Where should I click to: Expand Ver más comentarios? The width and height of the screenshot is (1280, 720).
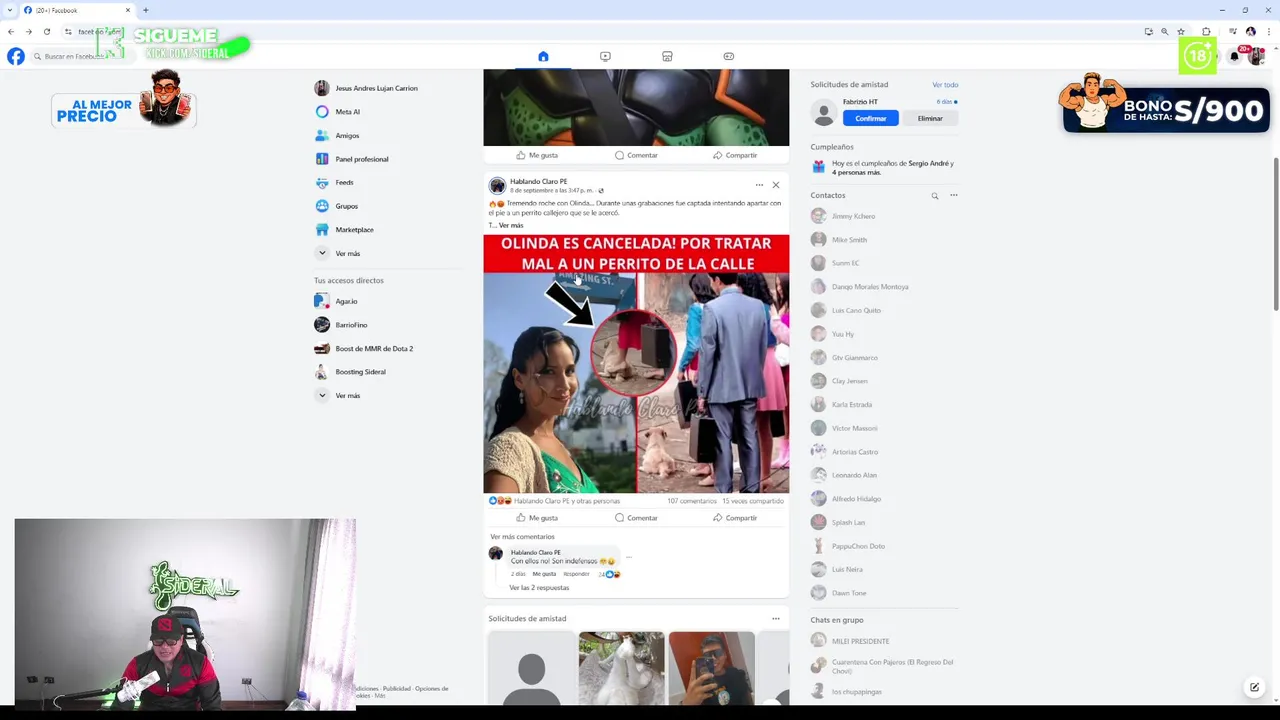(522, 537)
